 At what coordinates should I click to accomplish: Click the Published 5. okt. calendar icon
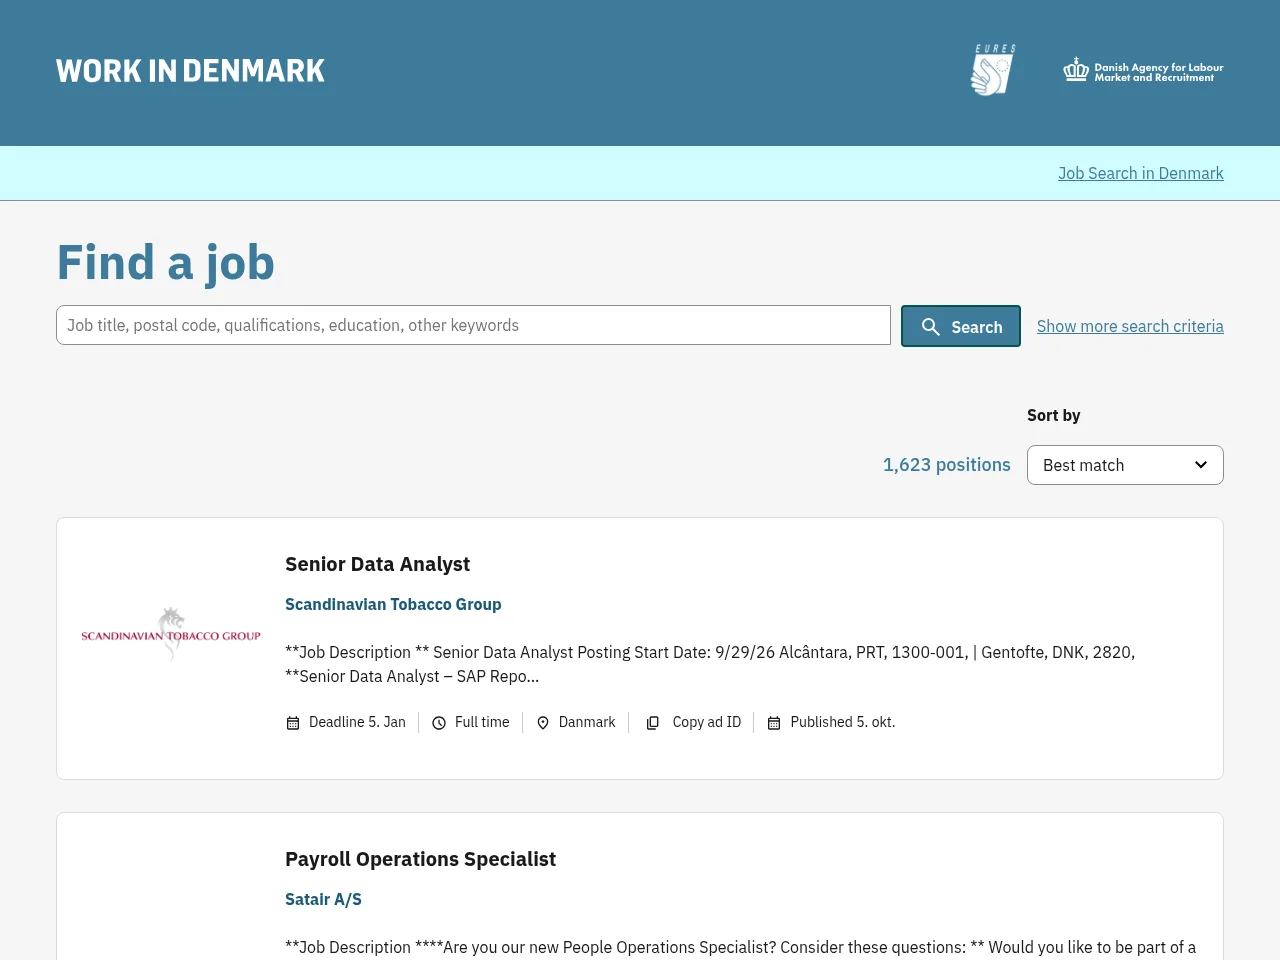coord(774,723)
